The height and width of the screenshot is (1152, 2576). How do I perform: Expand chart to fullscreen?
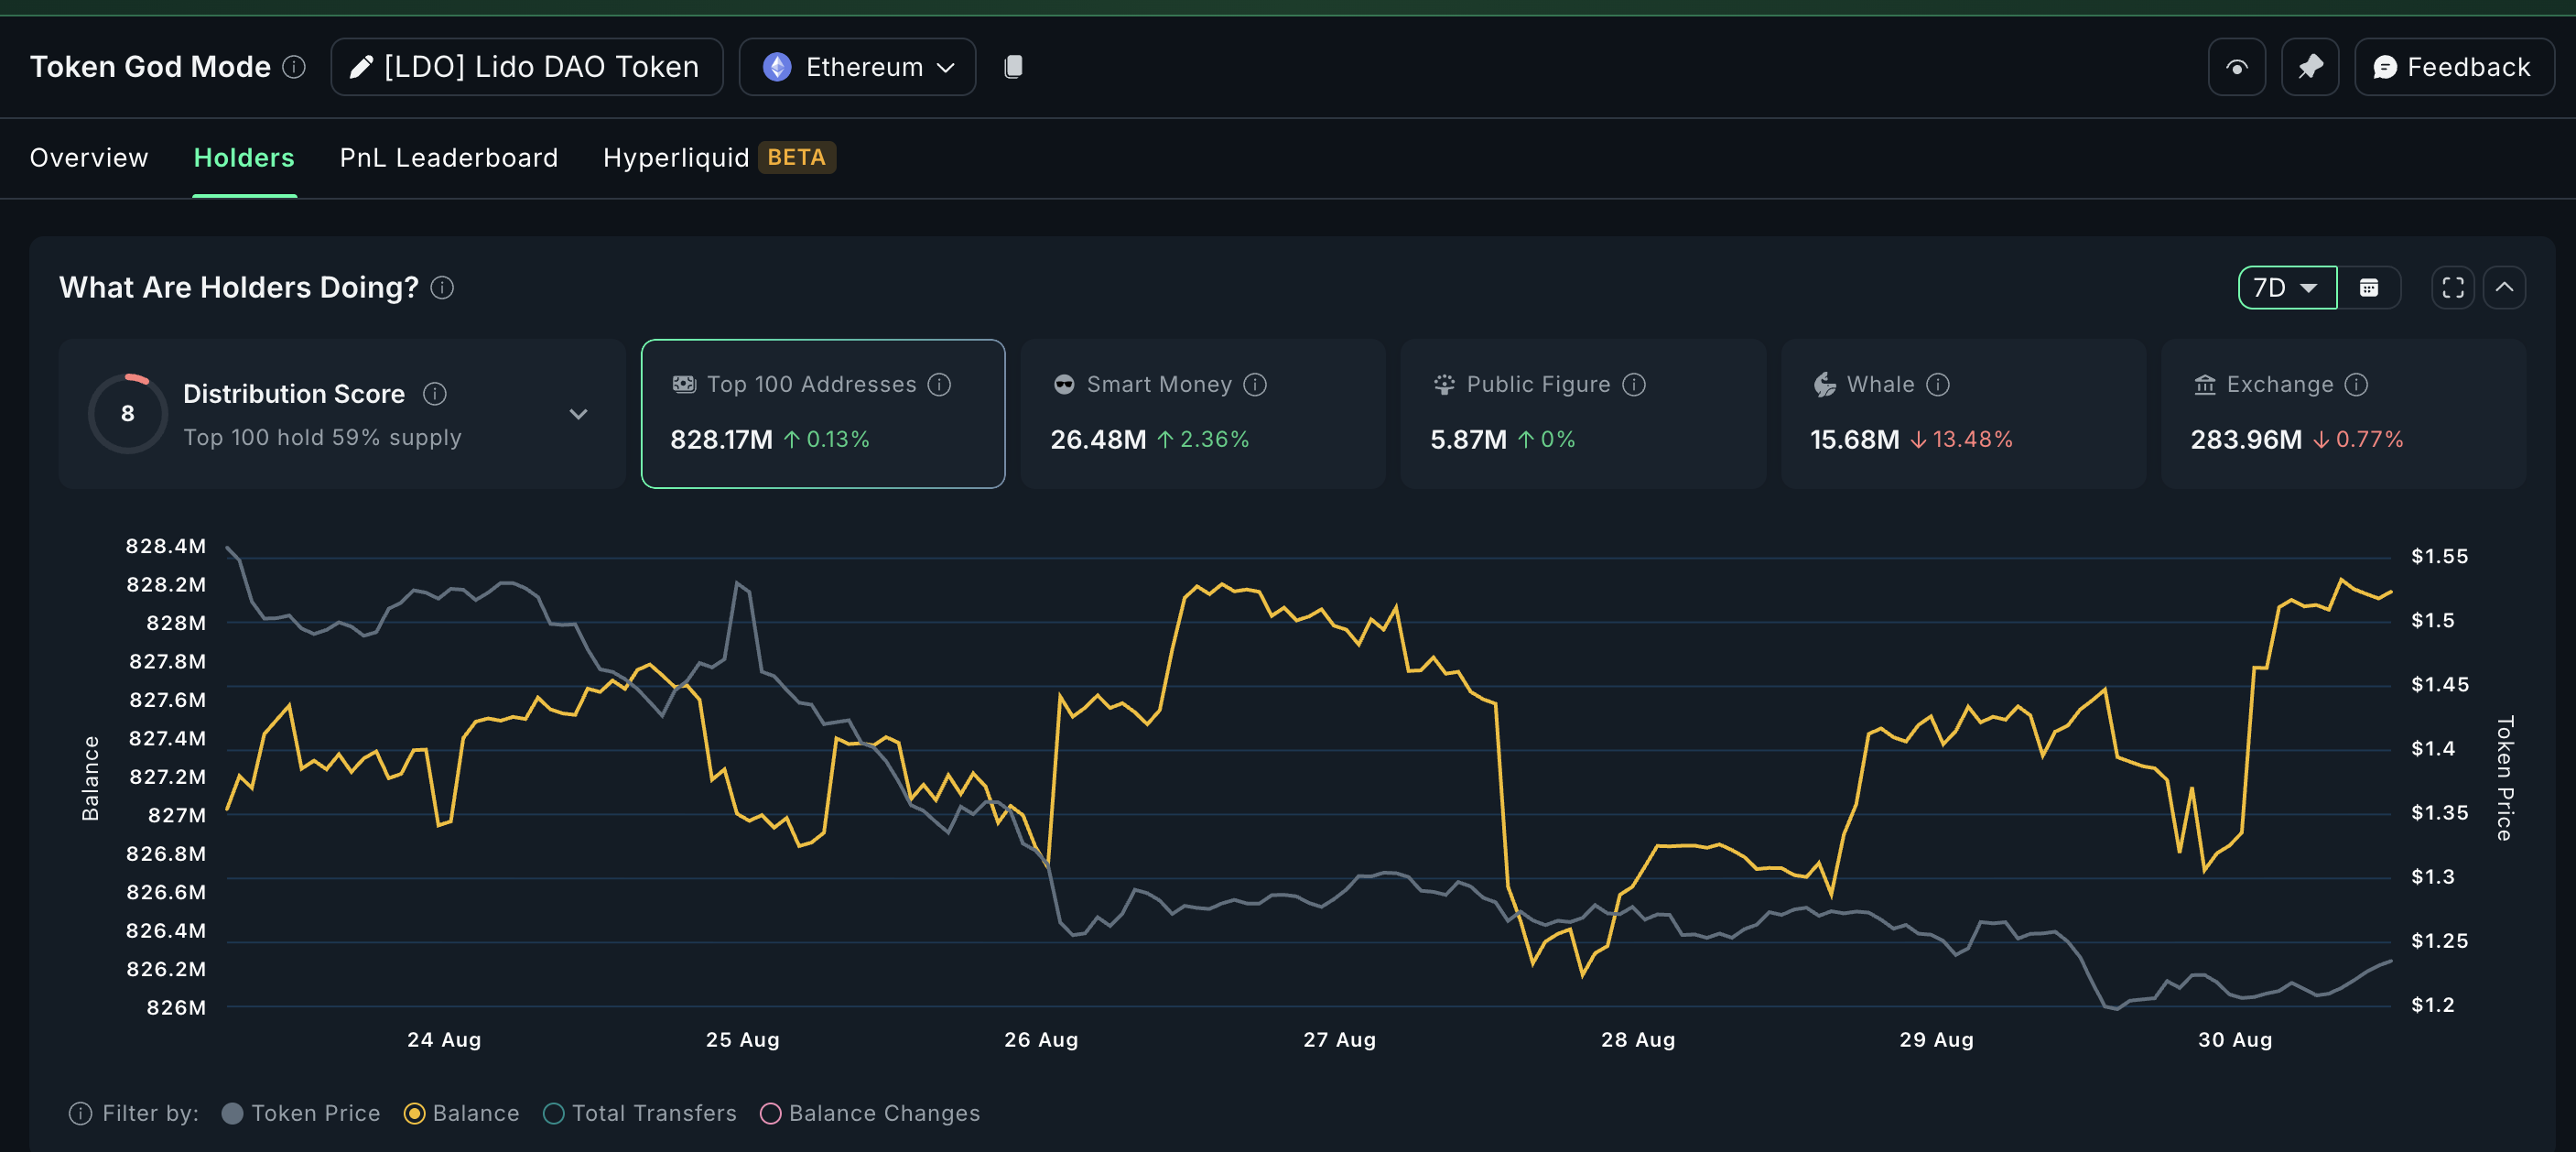click(2452, 288)
